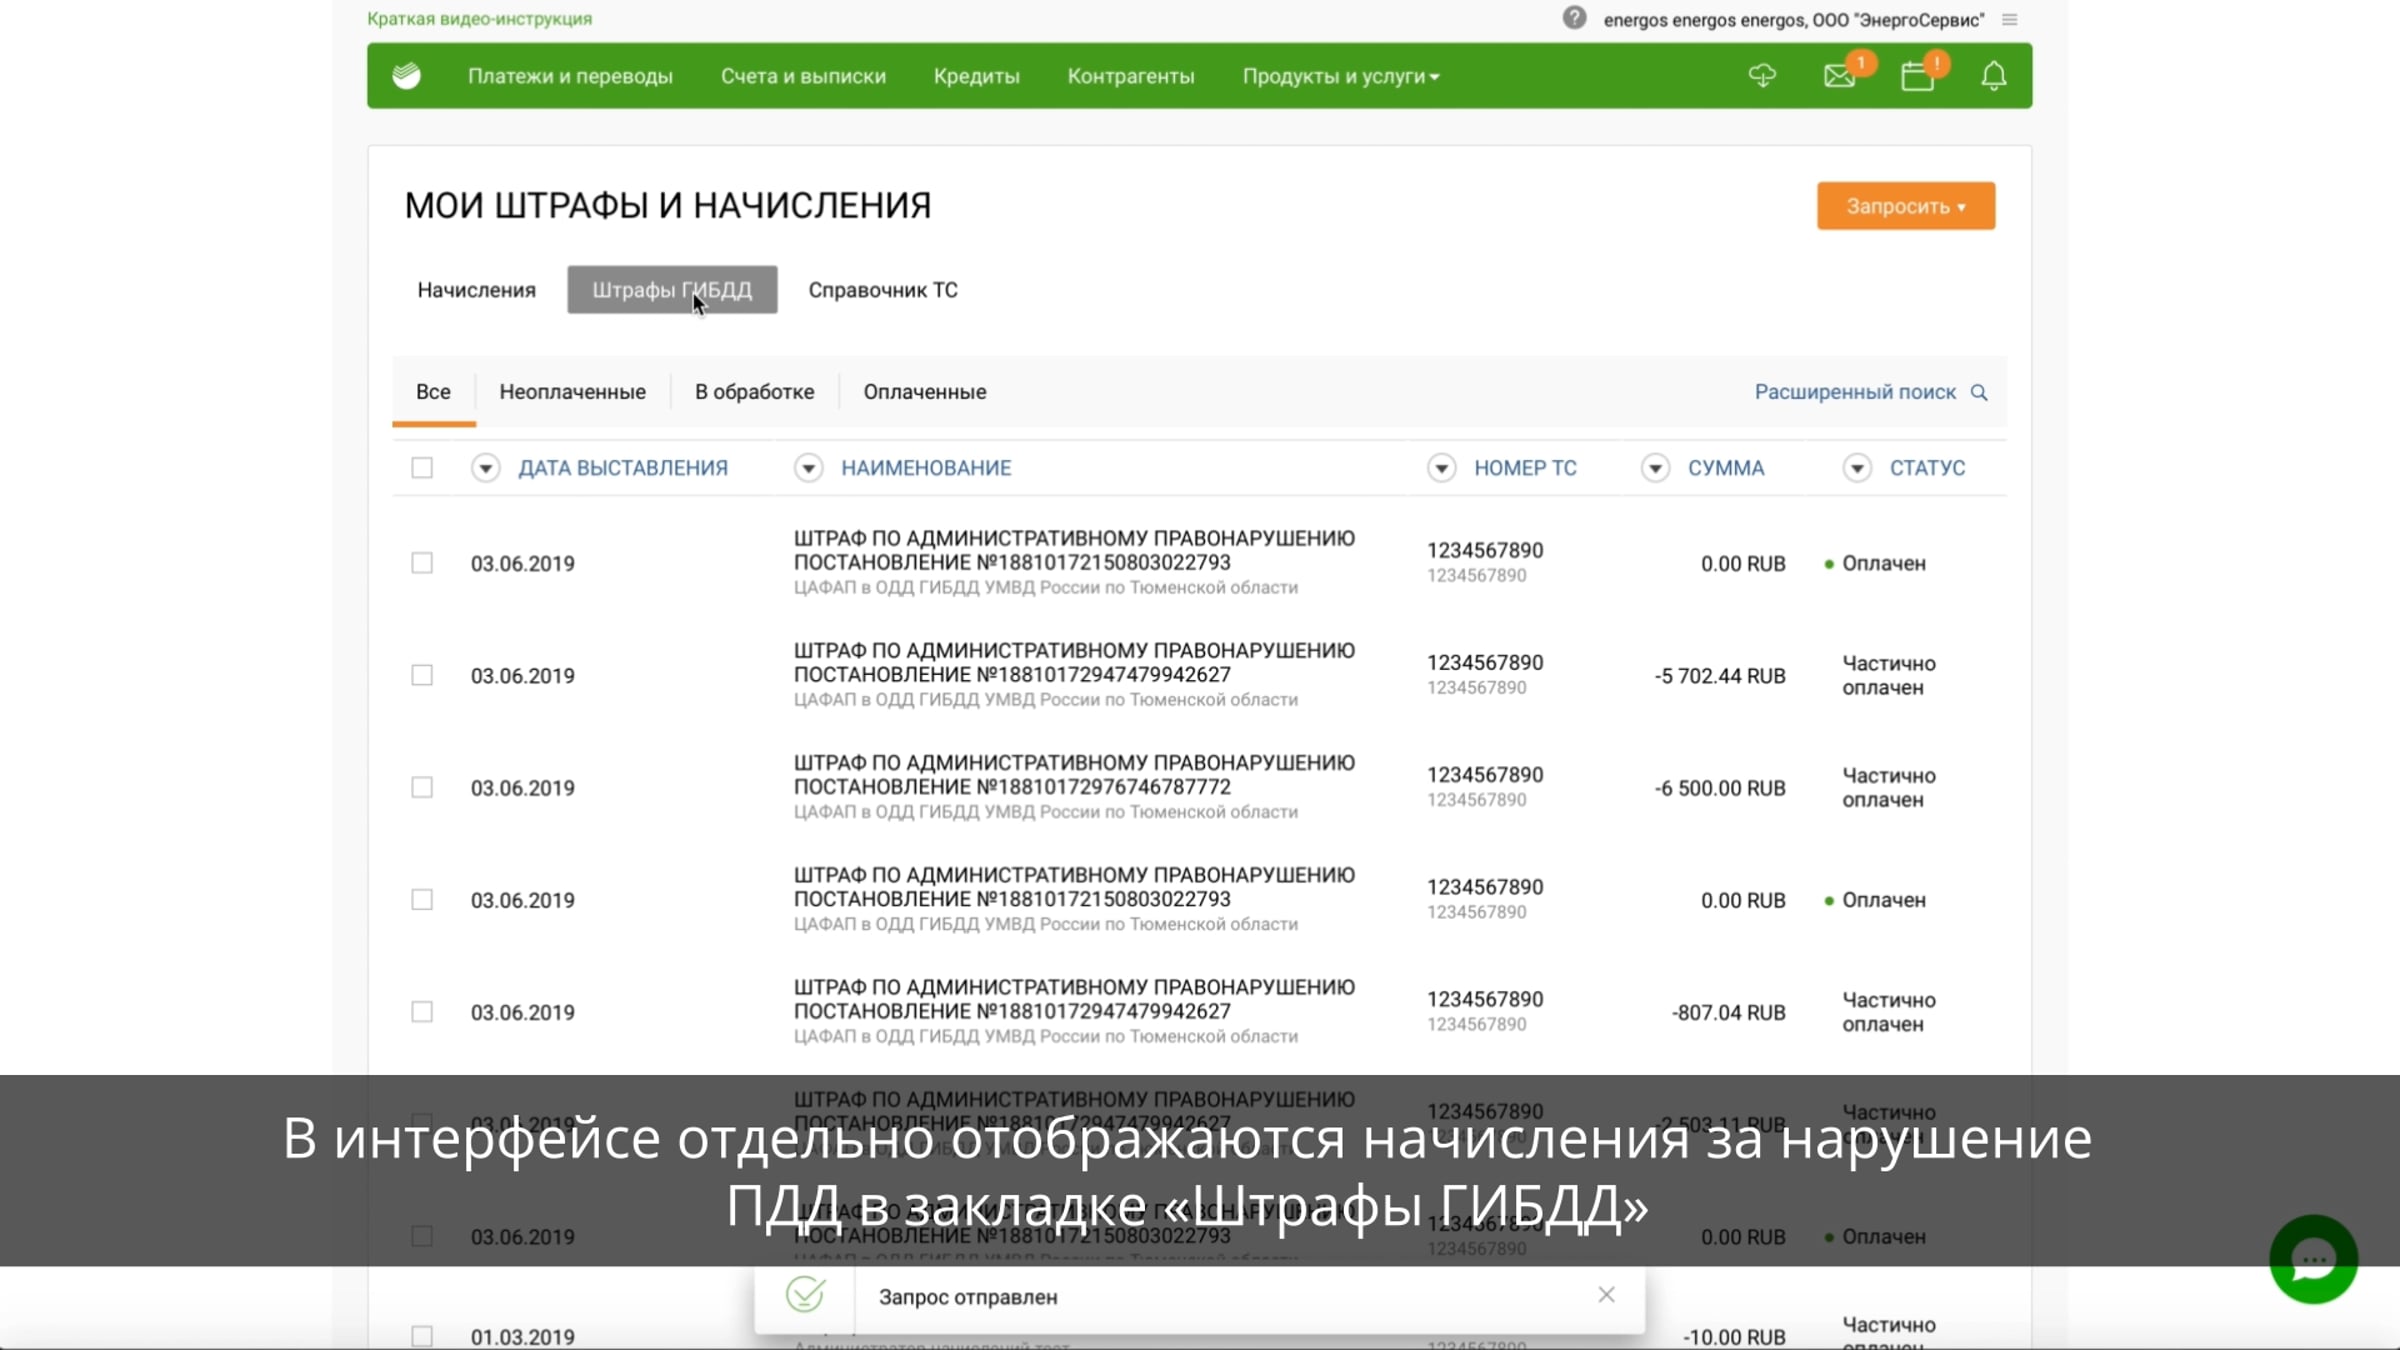Click the energos ООО ЭнергоСервис user name
The width and height of the screenshot is (2400, 1350).
click(x=1794, y=20)
